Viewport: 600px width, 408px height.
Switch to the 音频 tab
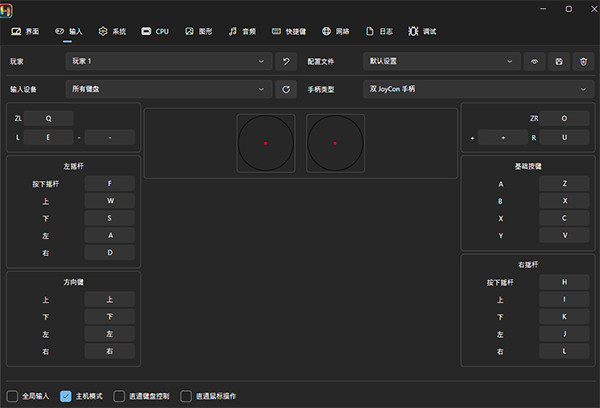[242, 31]
